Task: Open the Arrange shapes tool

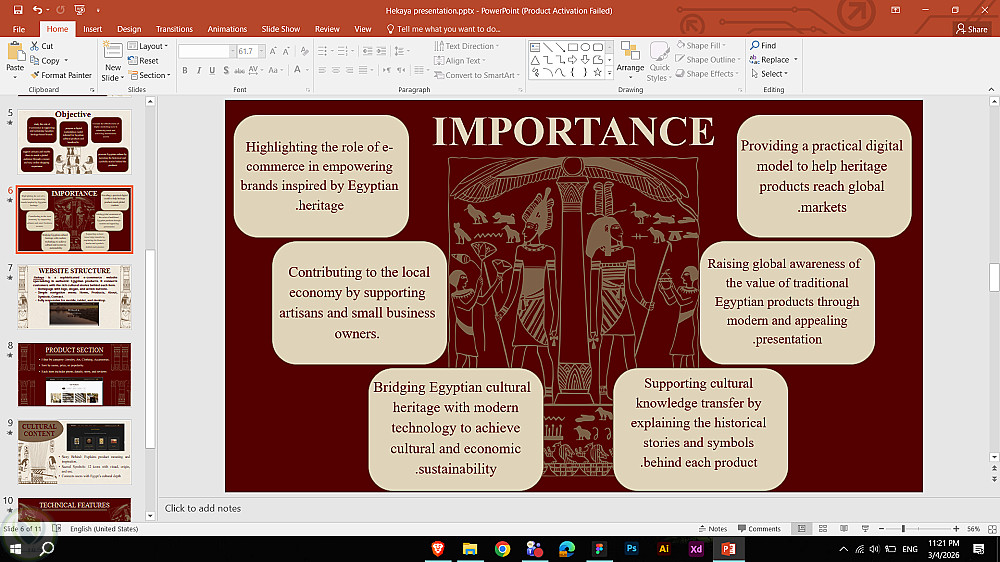Action: [x=630, y=58]
